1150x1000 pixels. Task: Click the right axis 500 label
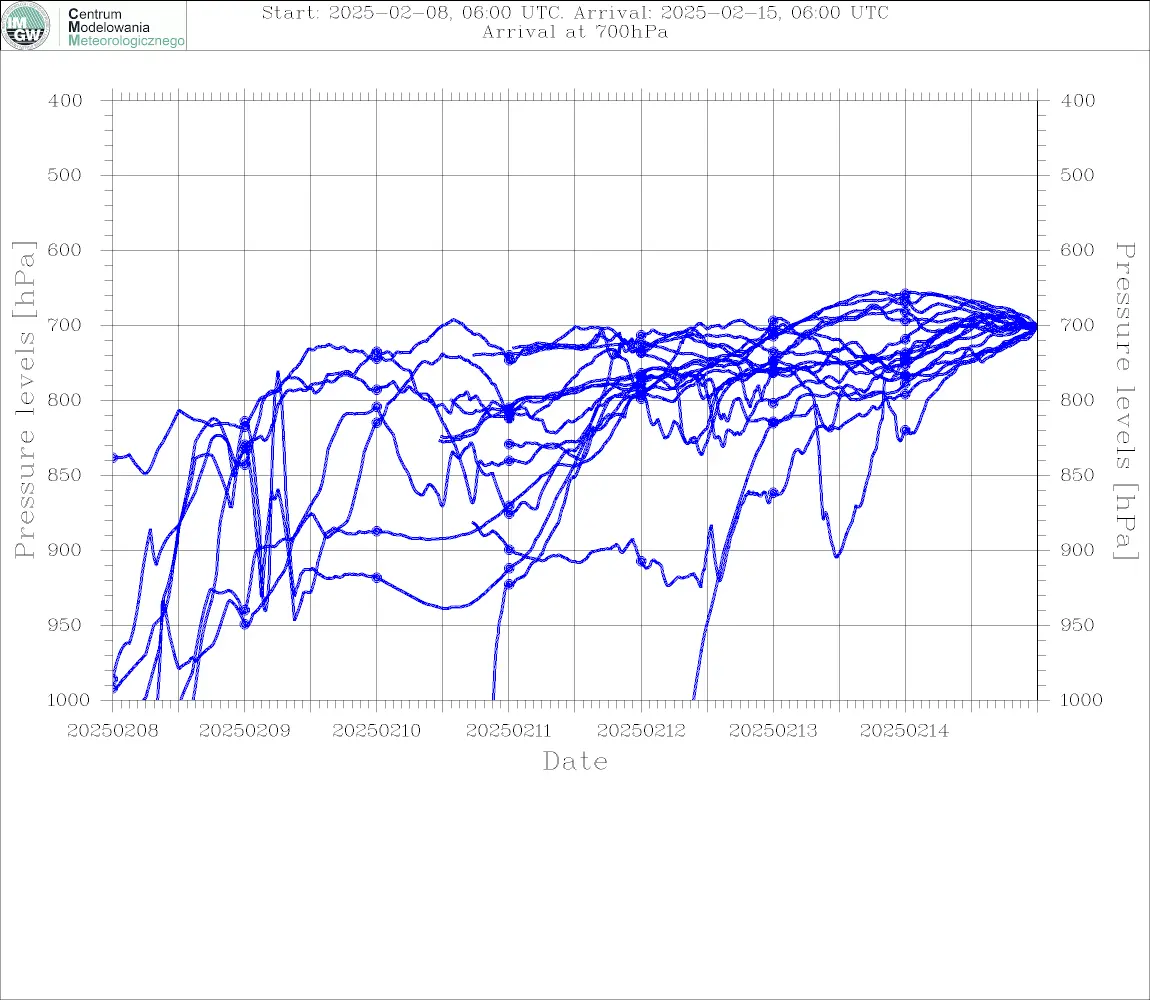pos(1077,175)
